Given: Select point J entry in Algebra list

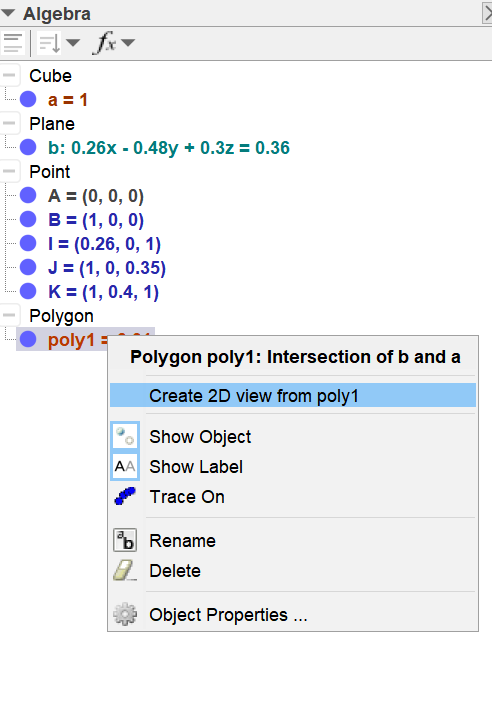Looking at the screenshot, I should pyautogui.click(x=107, y=267).
